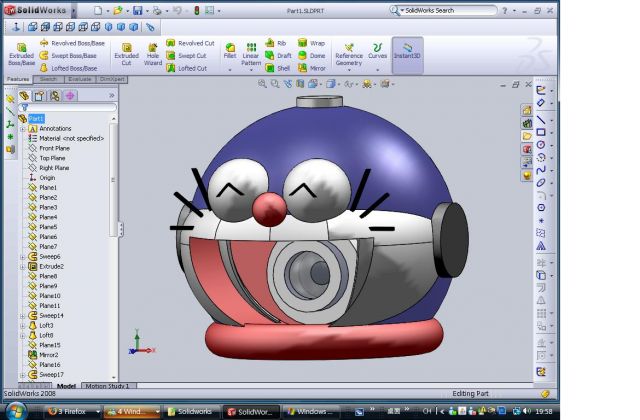Open the DimXpertManager tab icon
The image size is (640, 420).
70,96
